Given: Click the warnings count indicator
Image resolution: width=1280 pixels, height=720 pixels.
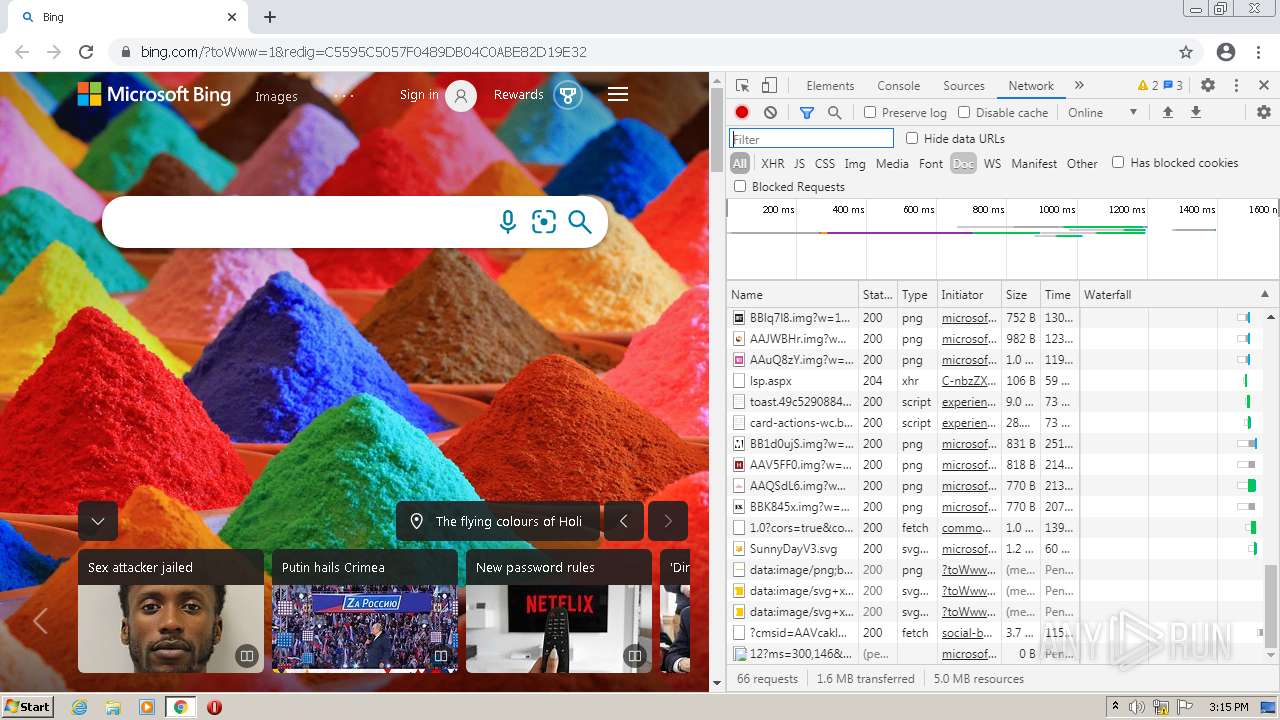Looking at the screenshot, I should click(1148, 86).
